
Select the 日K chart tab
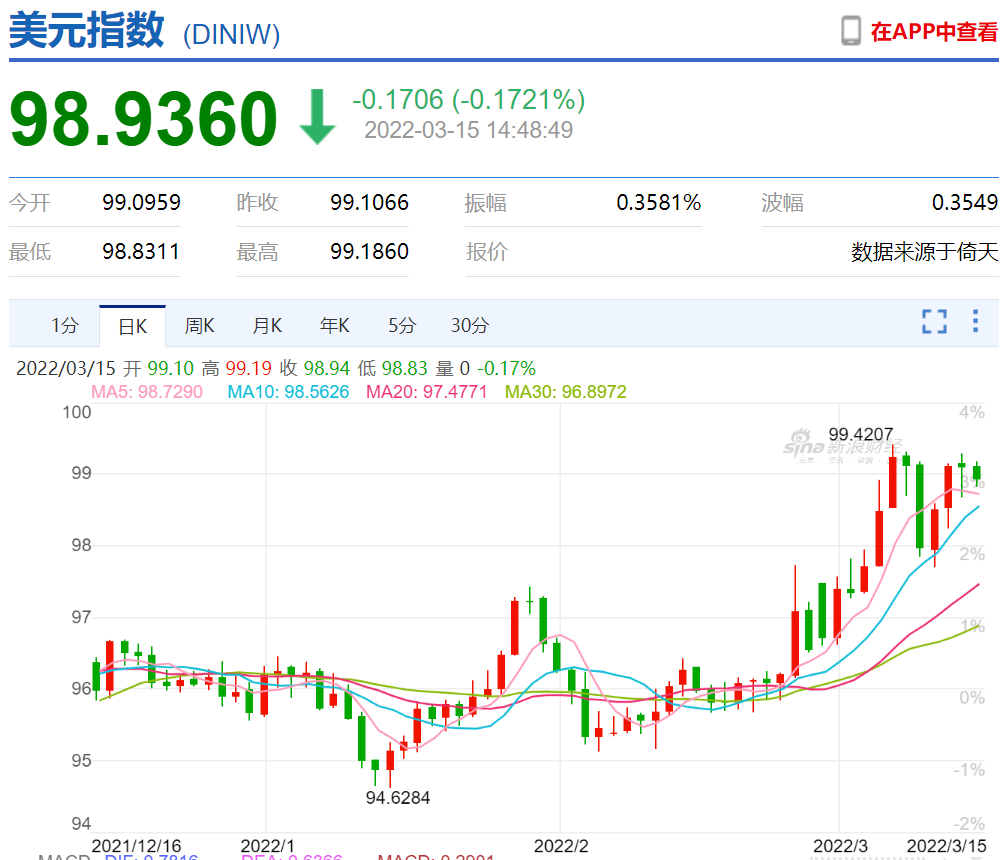pos(133,325)
